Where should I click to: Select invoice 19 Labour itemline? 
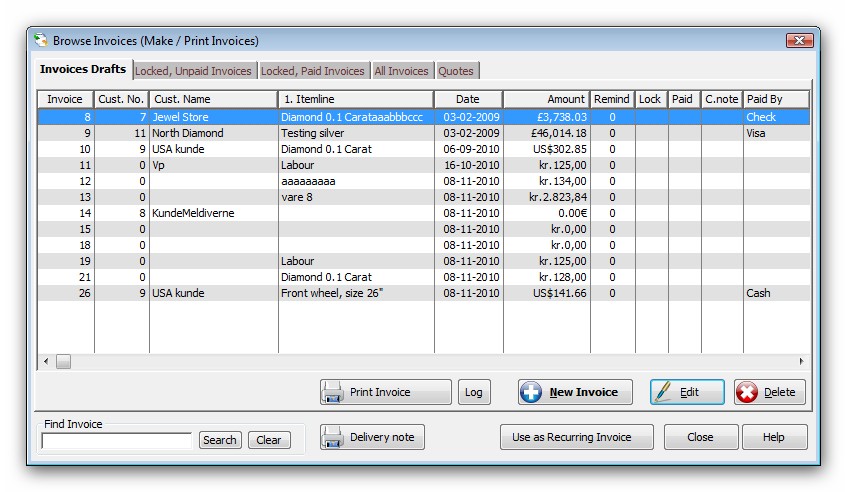coord(356,261)
